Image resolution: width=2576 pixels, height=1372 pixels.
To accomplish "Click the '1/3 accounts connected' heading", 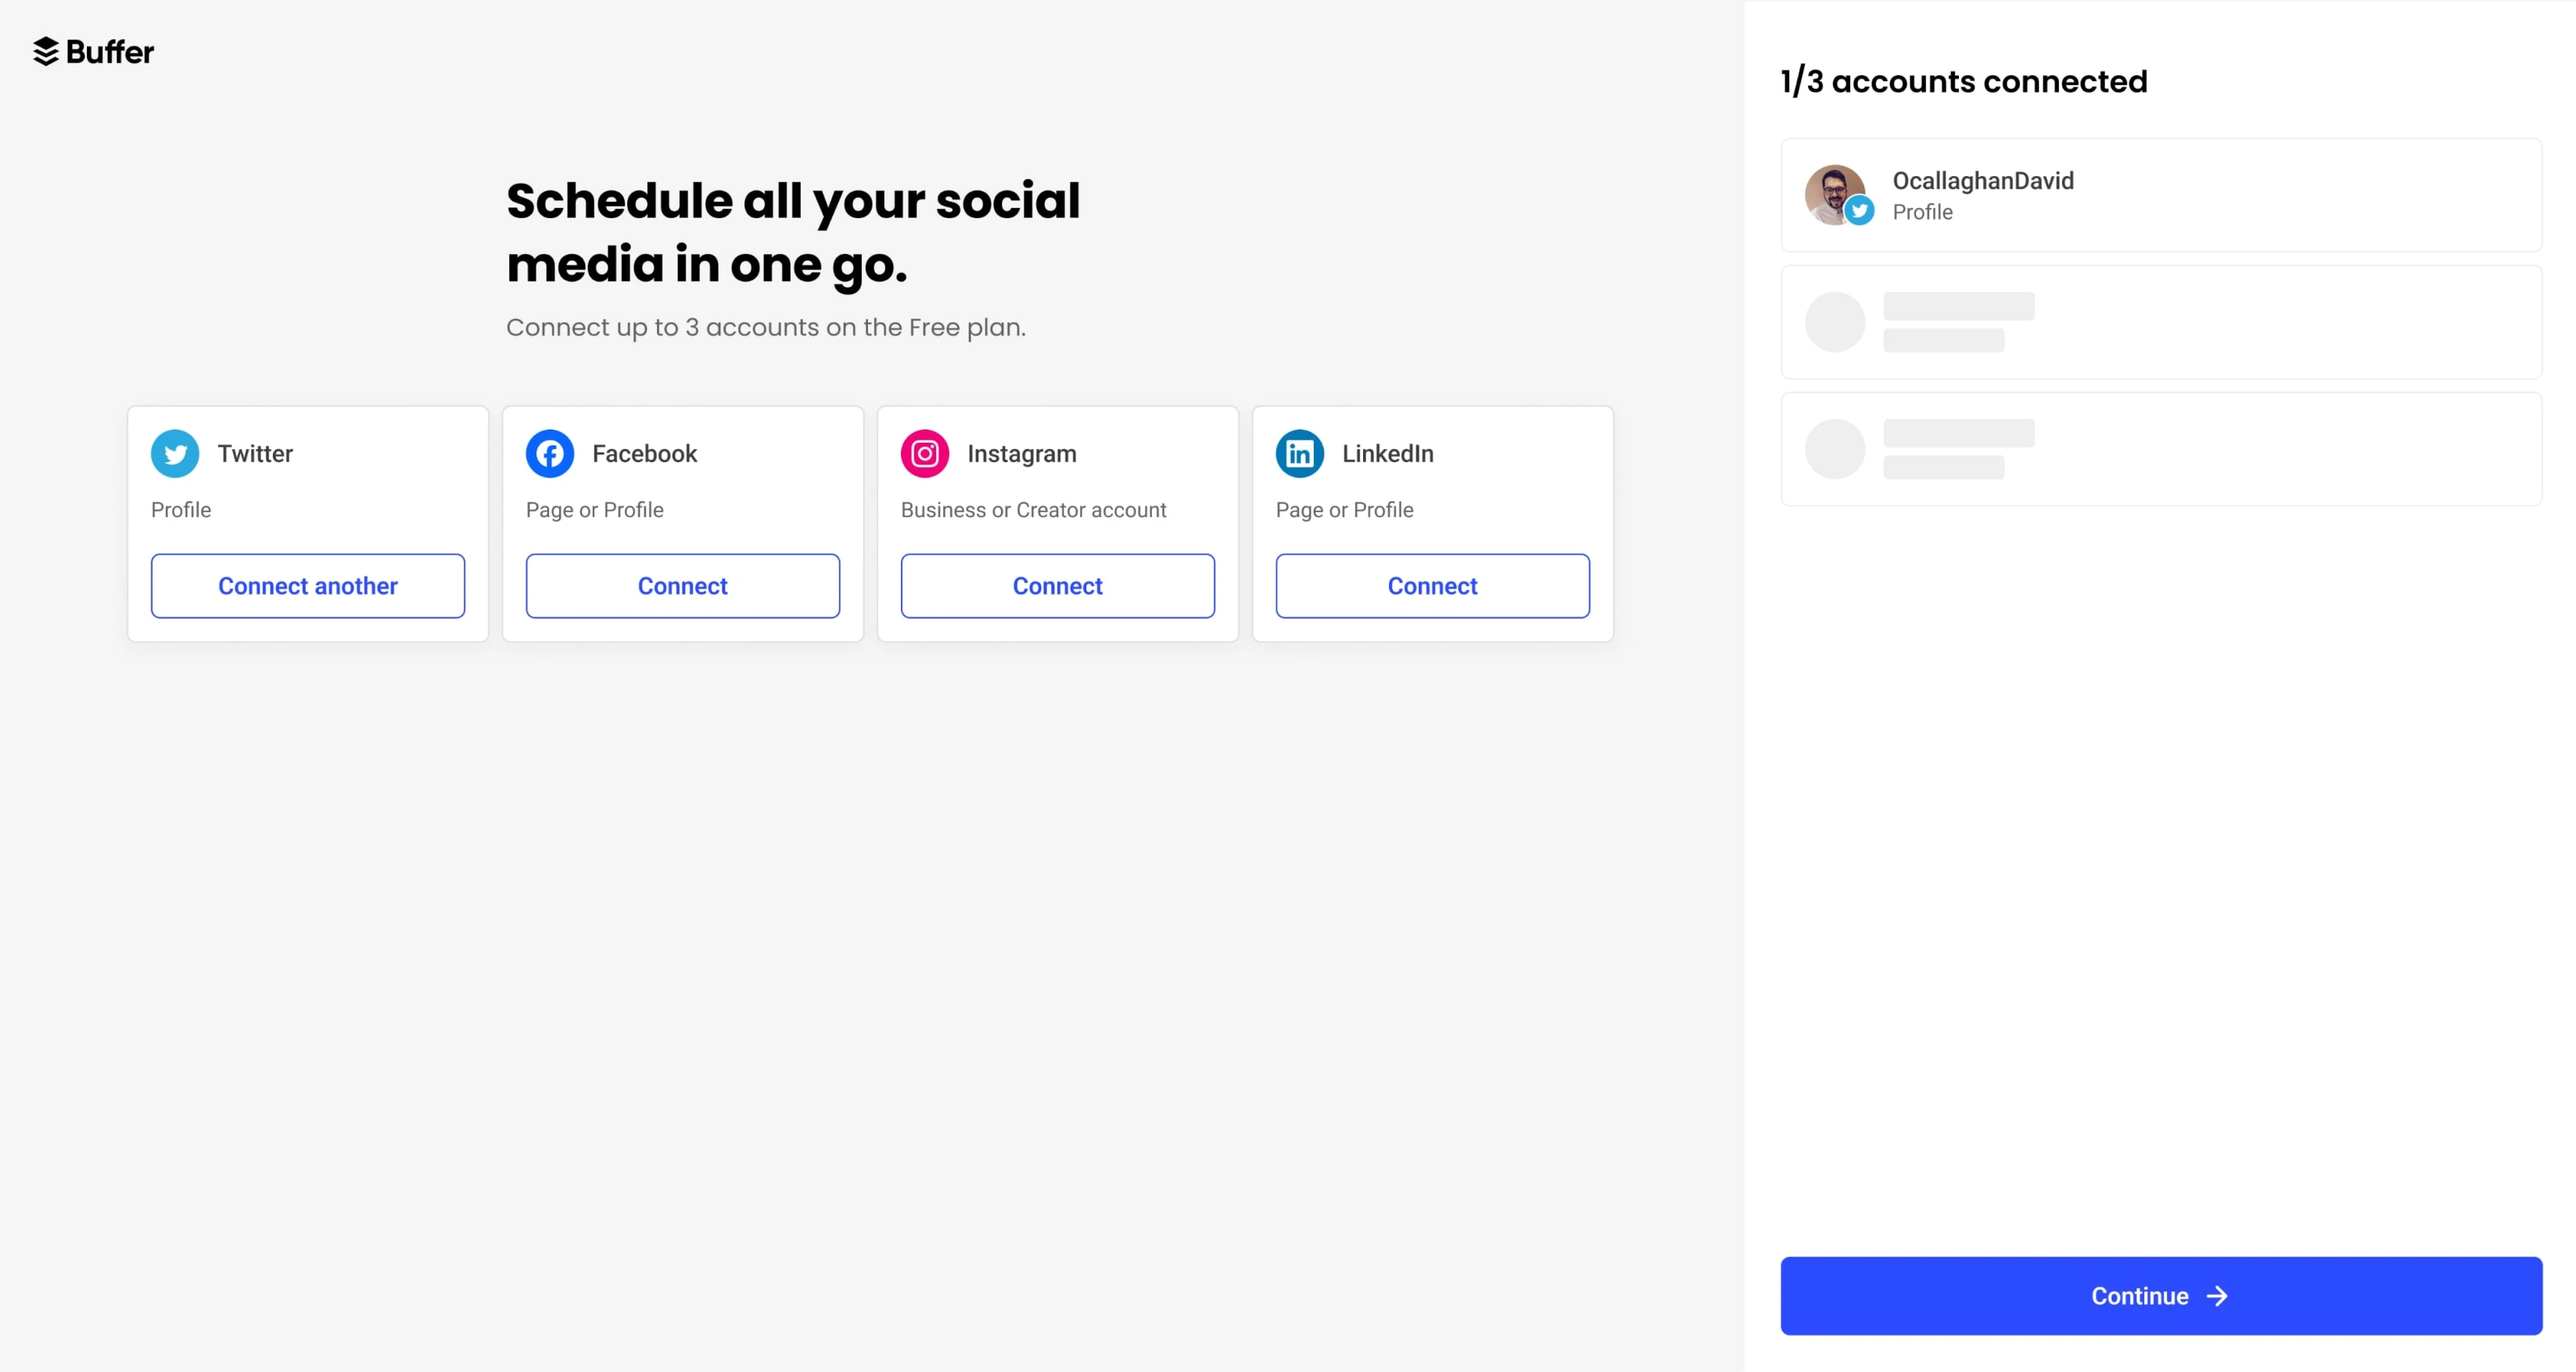I will pyautogui.click(x=1964, y=81).
